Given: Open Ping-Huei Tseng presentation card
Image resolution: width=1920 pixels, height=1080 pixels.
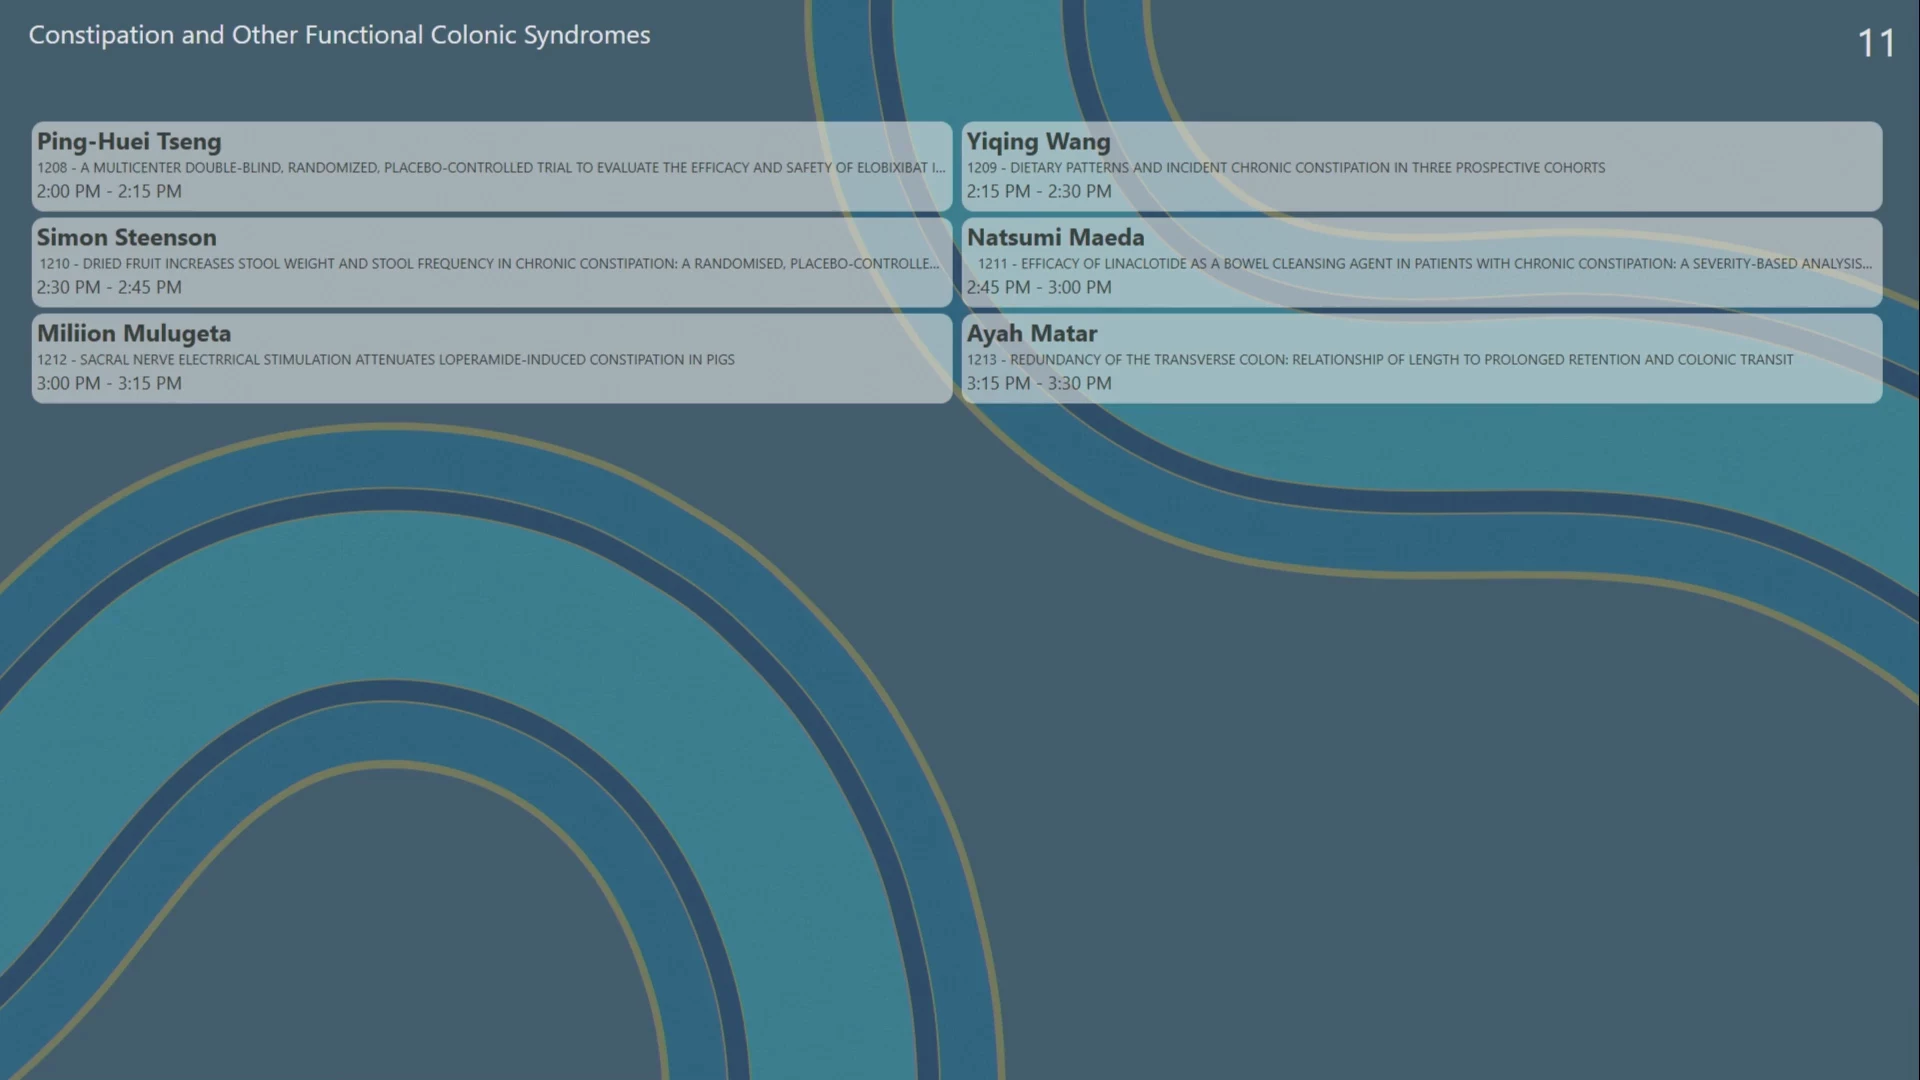Looking at the screenshot, I should pos(492,166).
